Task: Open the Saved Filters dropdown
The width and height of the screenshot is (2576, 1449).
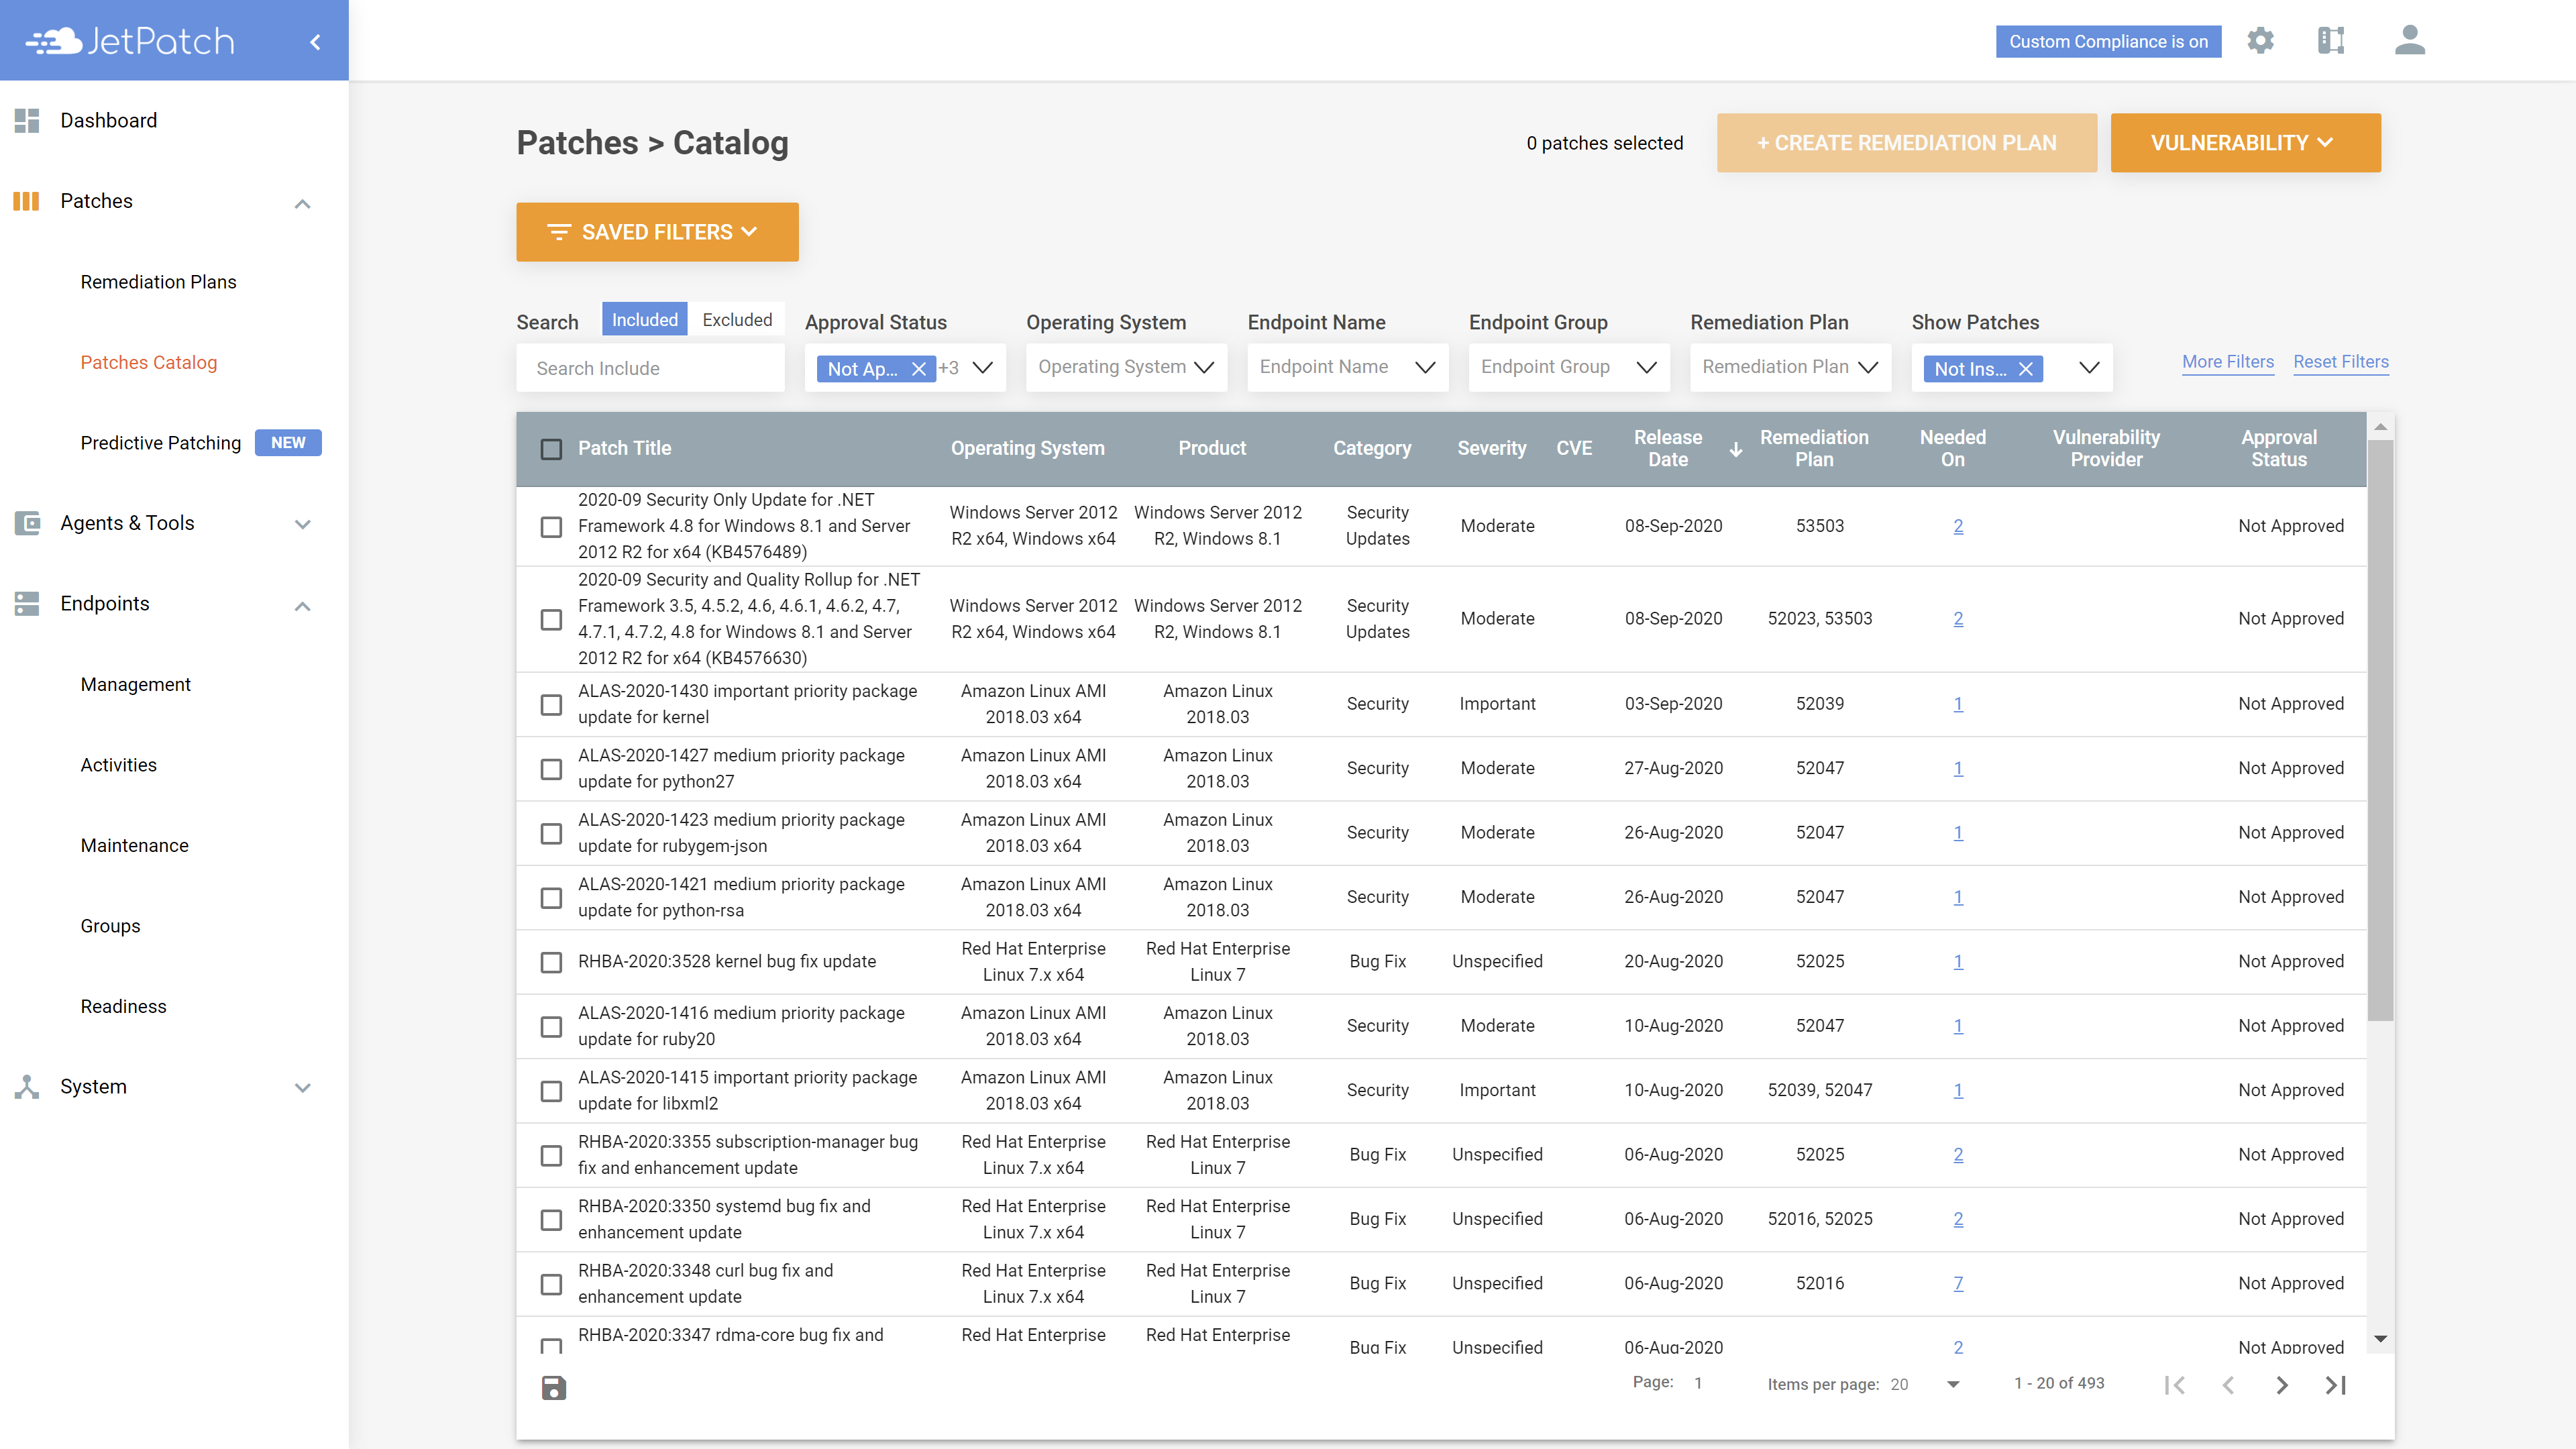Action: point(657,232)
